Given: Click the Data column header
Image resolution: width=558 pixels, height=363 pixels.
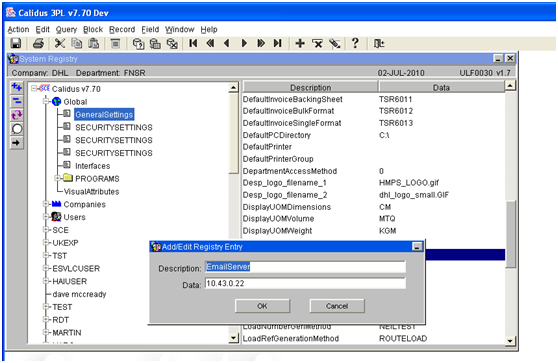Looking at the screenshot, I should click(441, 87).
